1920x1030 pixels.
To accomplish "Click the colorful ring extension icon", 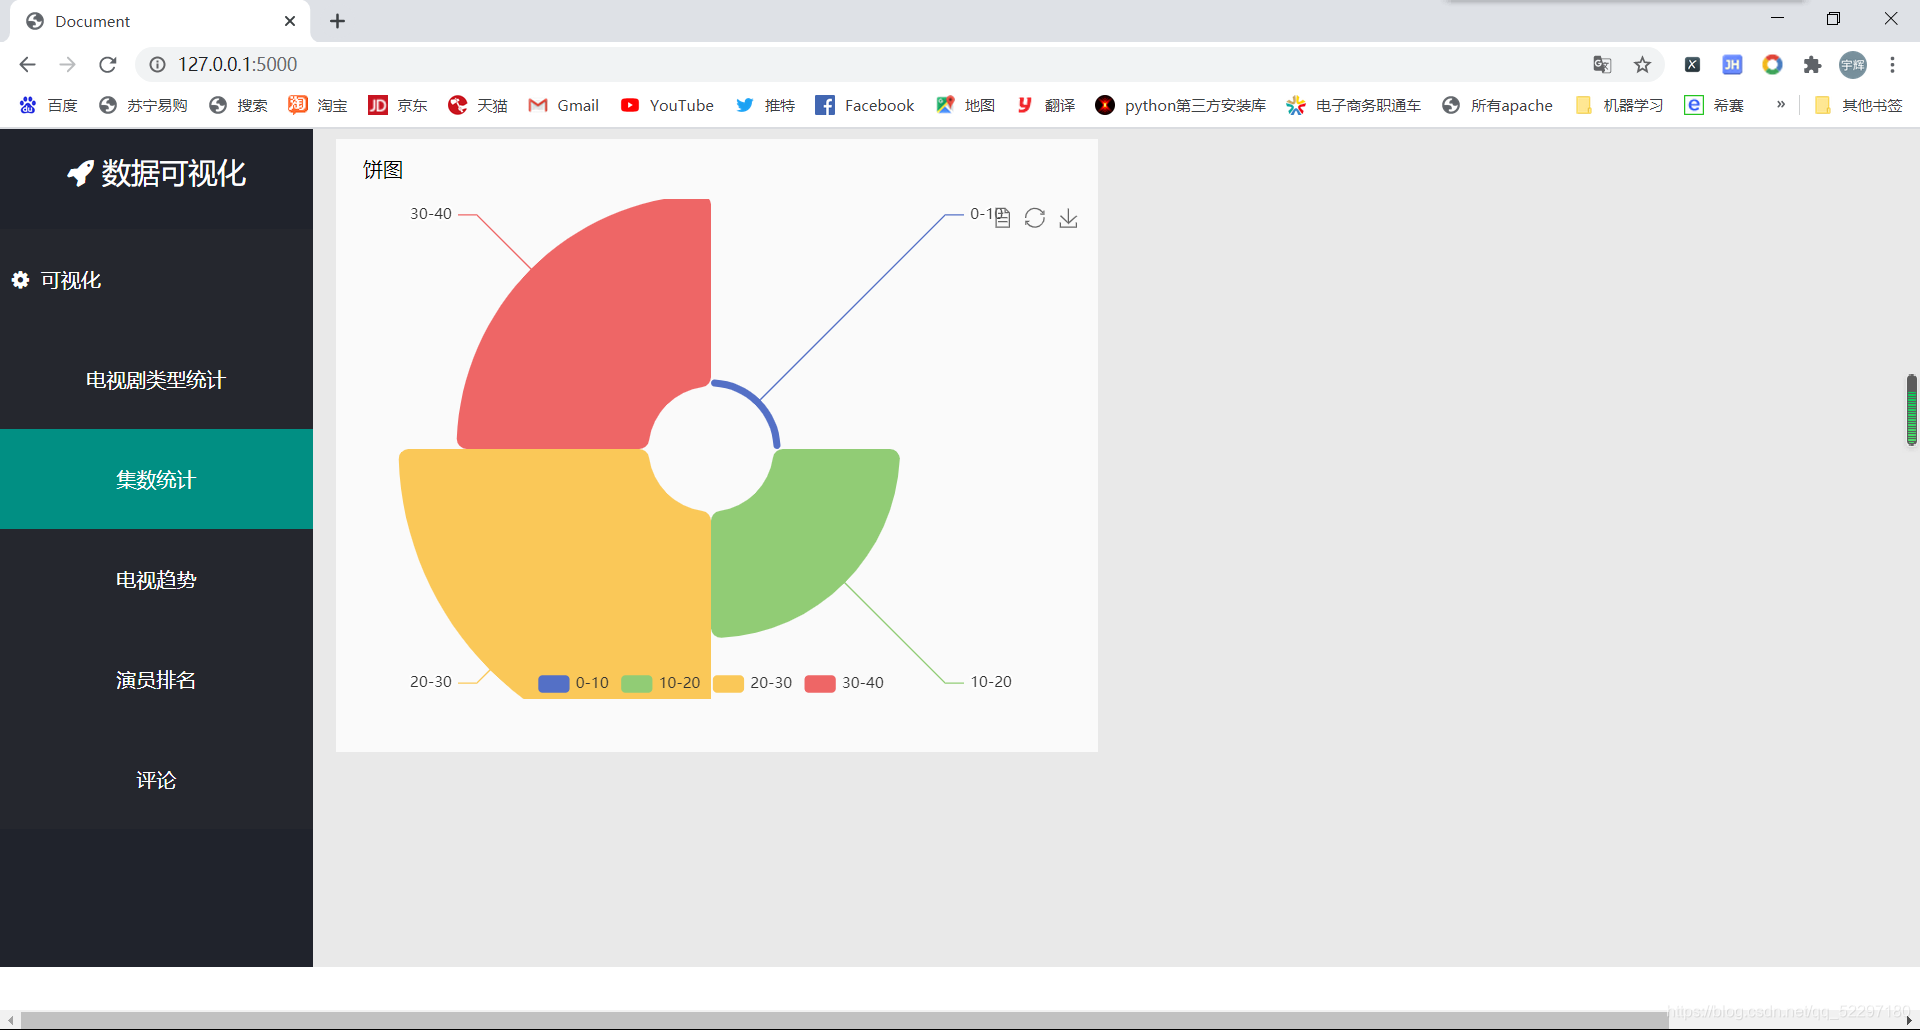I will coord(1772,64).
